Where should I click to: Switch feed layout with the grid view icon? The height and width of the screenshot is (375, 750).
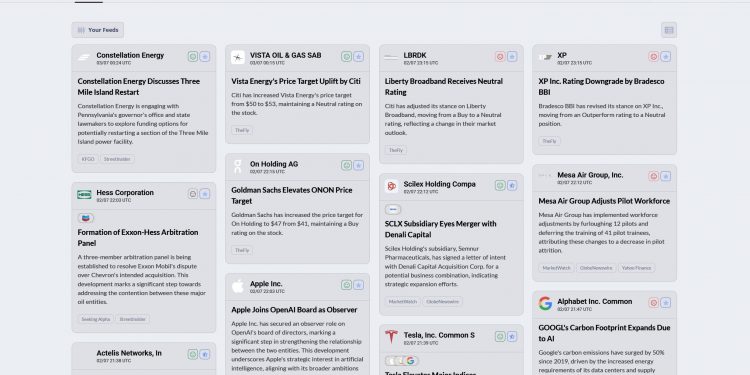(669, 30)
